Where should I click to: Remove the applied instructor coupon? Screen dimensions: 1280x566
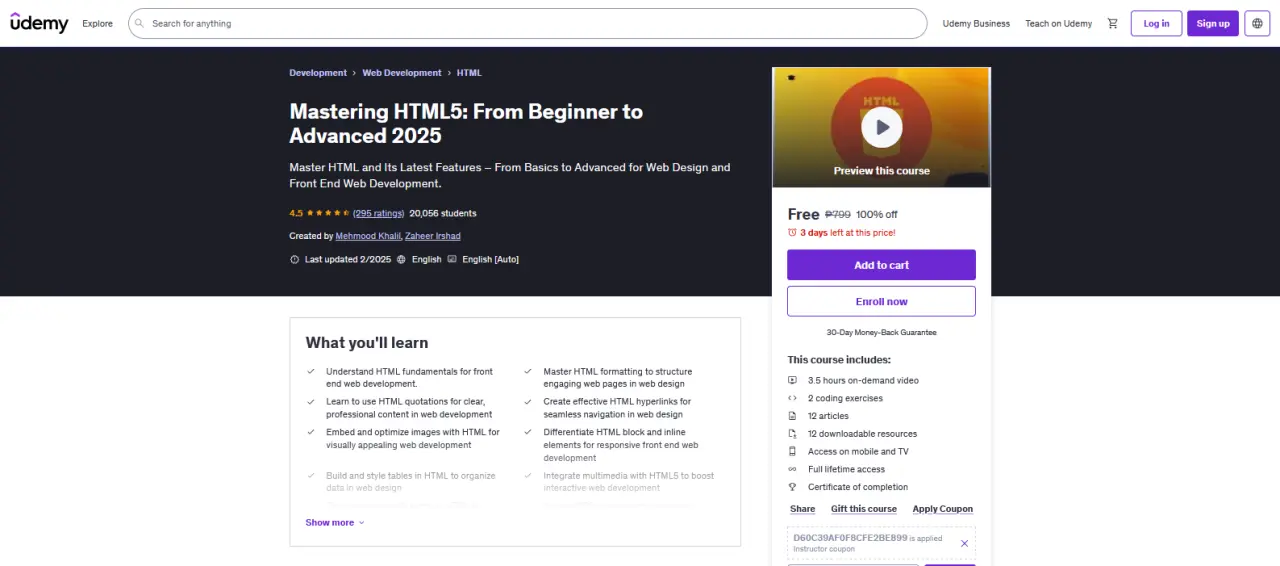964,543
